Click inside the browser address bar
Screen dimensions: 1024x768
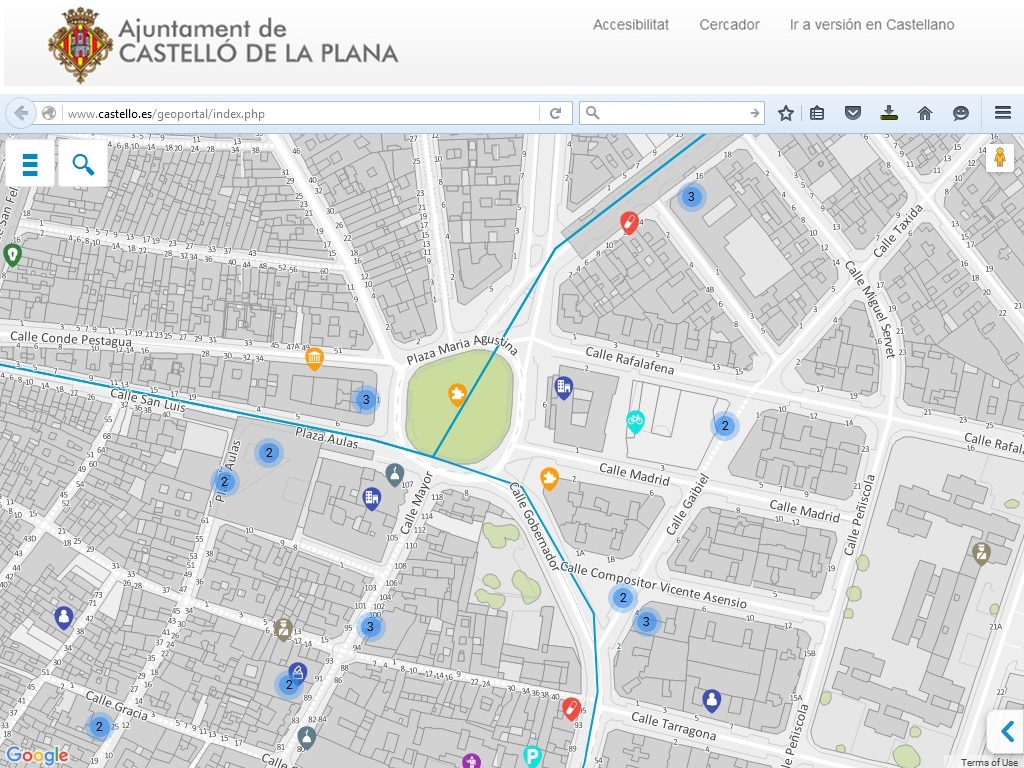click(300, 113)
